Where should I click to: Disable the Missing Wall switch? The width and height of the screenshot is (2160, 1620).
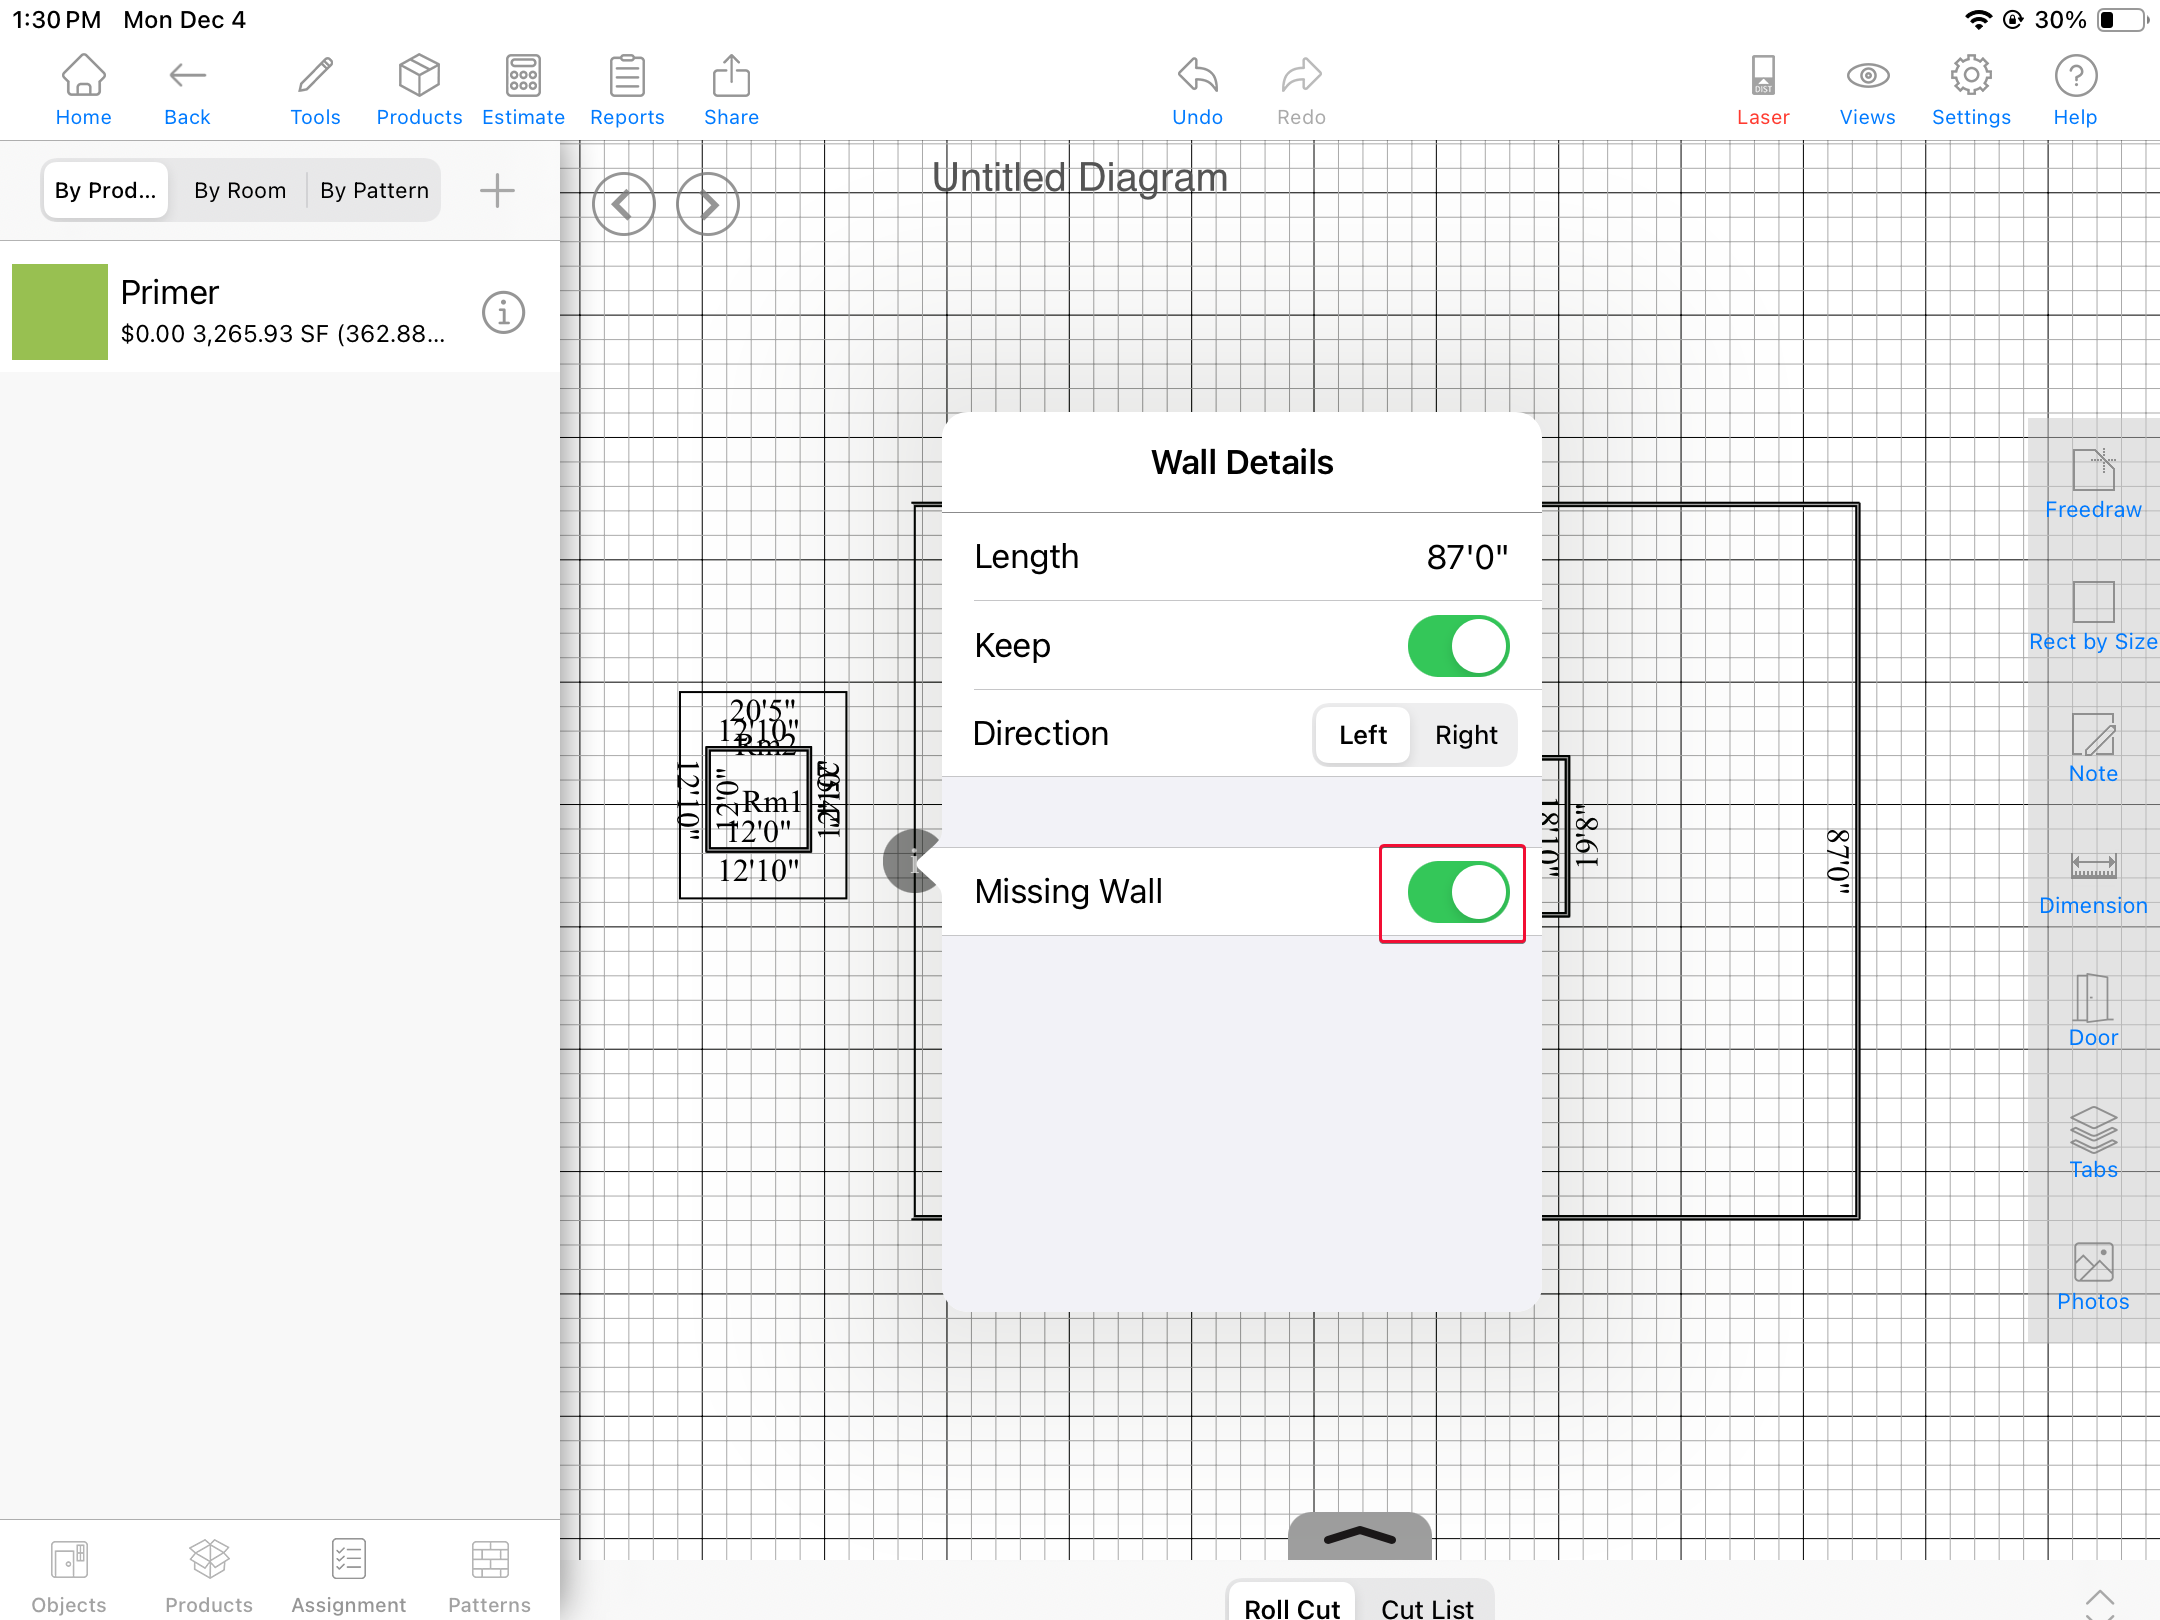pos(1457,892)
